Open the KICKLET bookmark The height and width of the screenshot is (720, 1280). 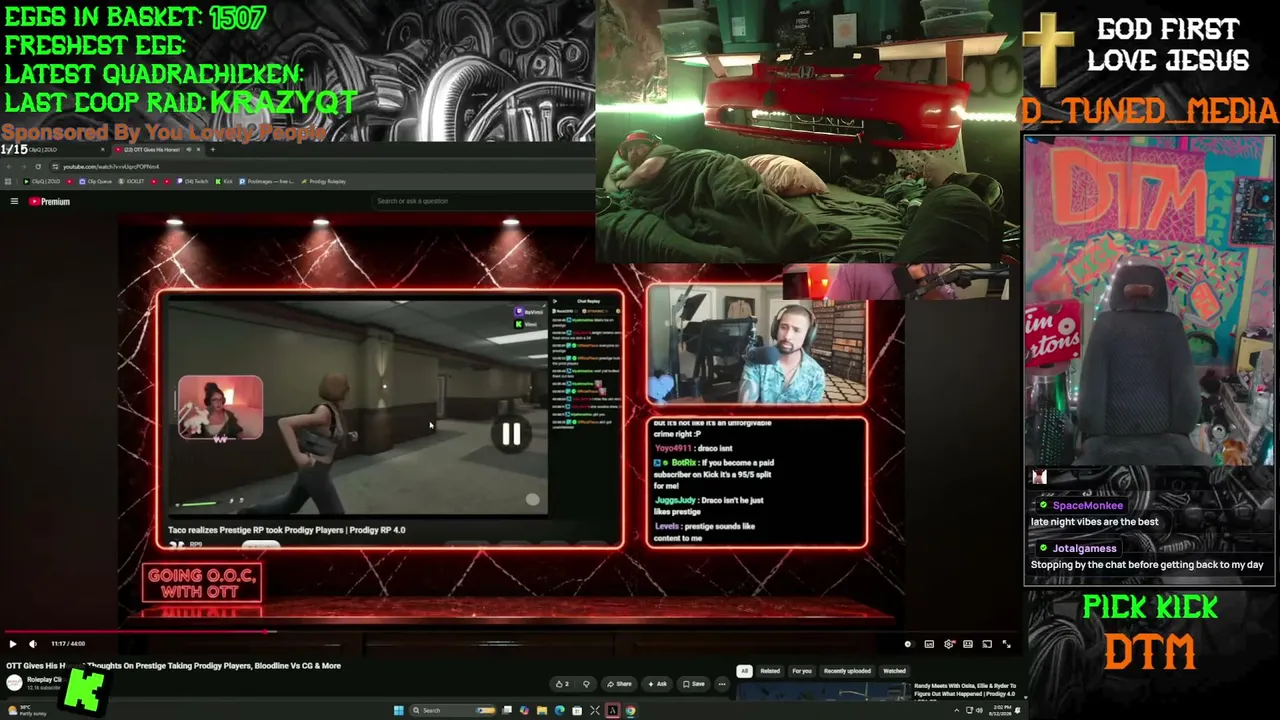click(x=132, y=181)
